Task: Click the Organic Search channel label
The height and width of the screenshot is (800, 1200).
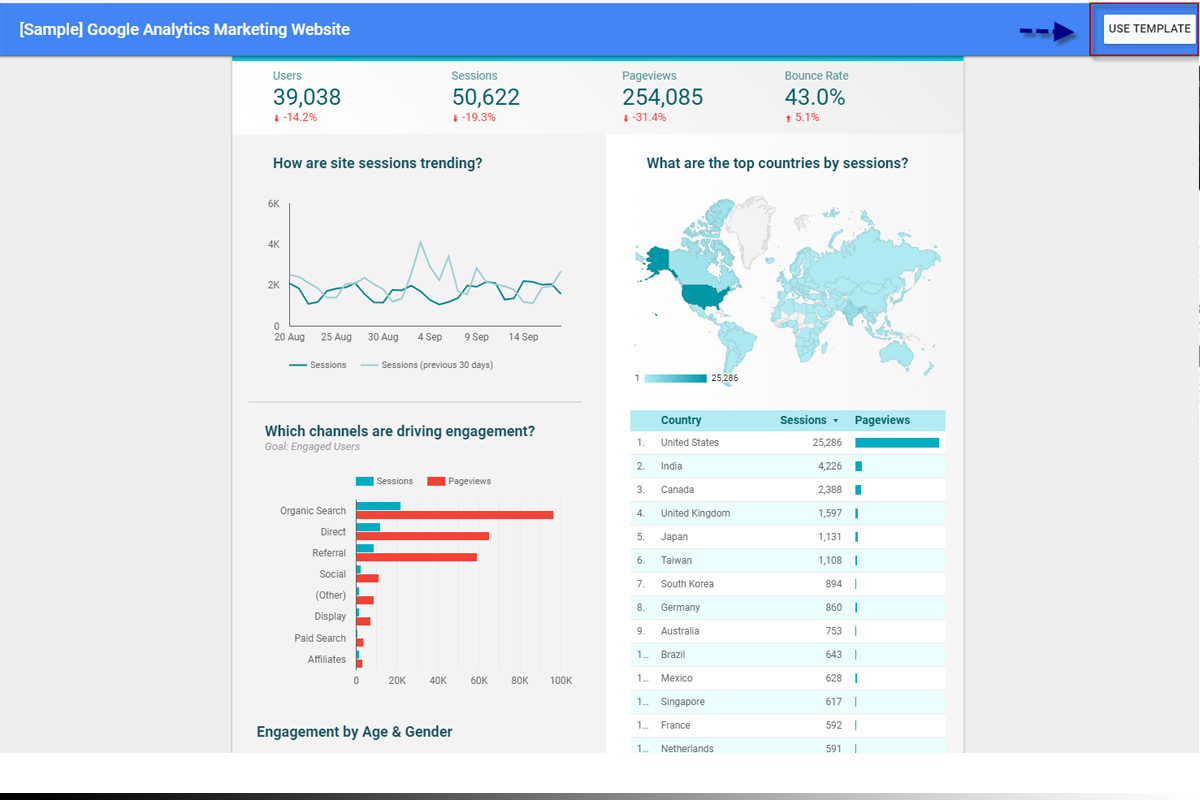Action: (313, 510)
